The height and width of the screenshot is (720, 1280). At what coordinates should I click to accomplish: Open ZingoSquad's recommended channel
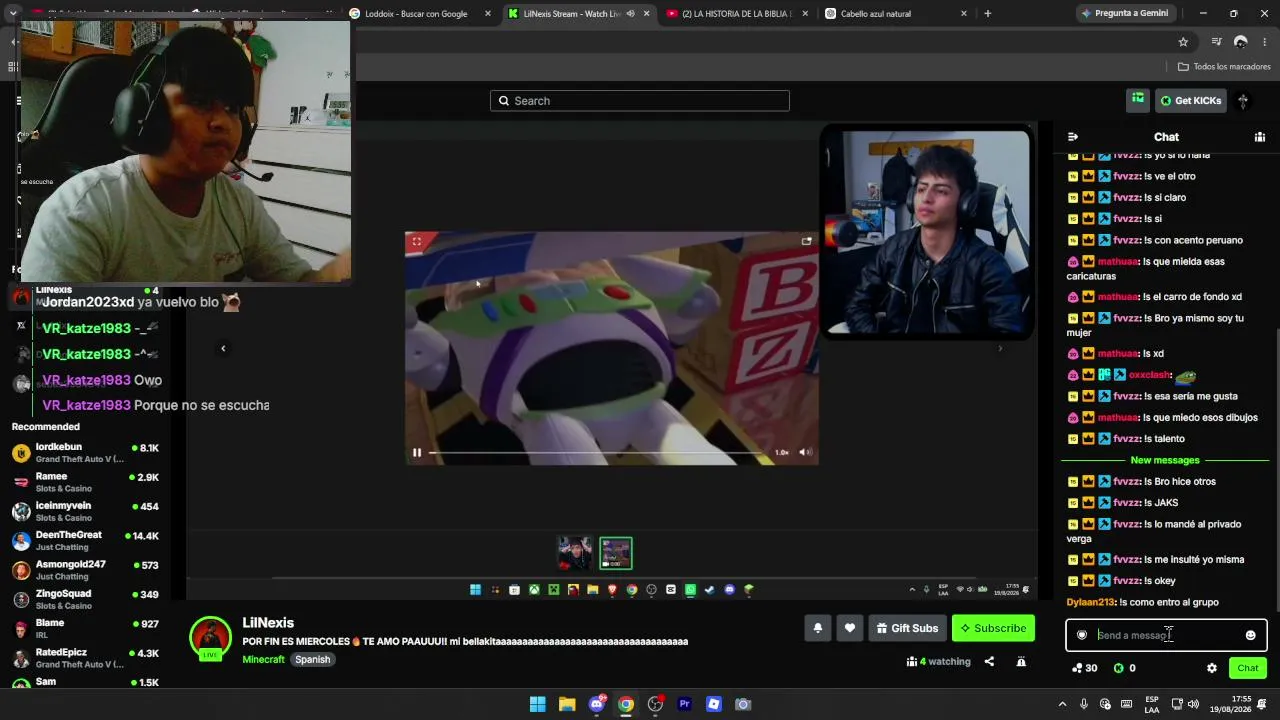[x=85, y=599]
